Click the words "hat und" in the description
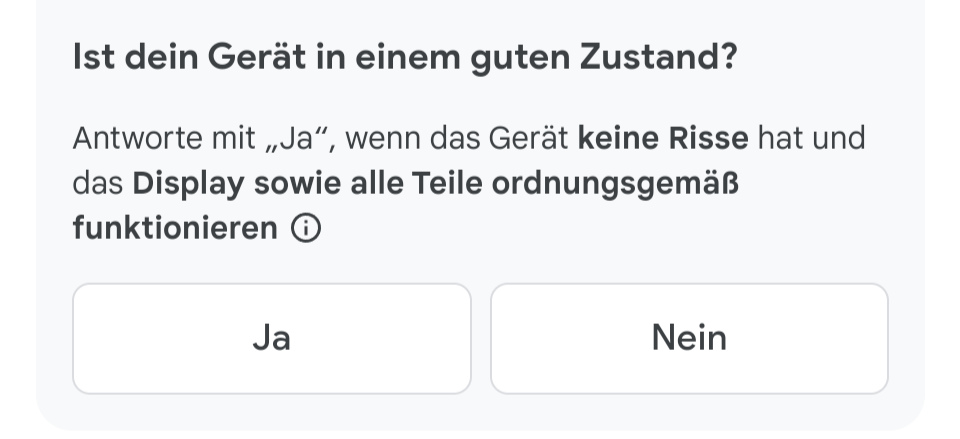Screen dimensions: 960x439 click(811, 138)
